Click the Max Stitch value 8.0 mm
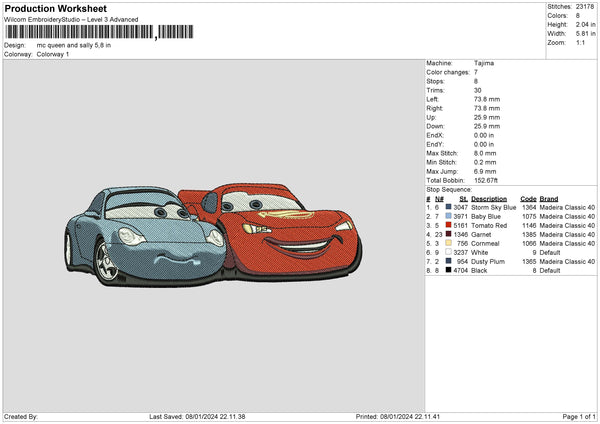600x424 pixels. [485, 153]
